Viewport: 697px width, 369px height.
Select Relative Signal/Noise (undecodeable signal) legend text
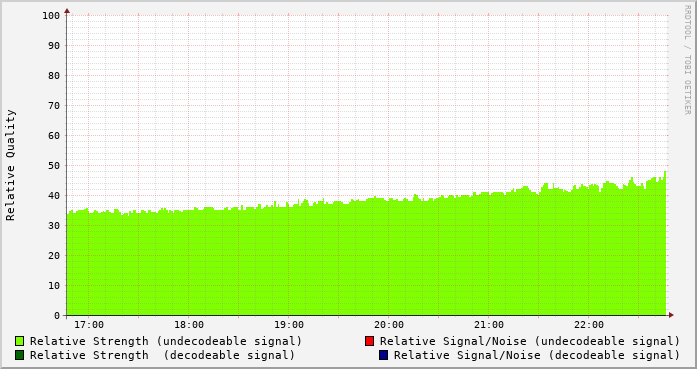tap(530, 341)
